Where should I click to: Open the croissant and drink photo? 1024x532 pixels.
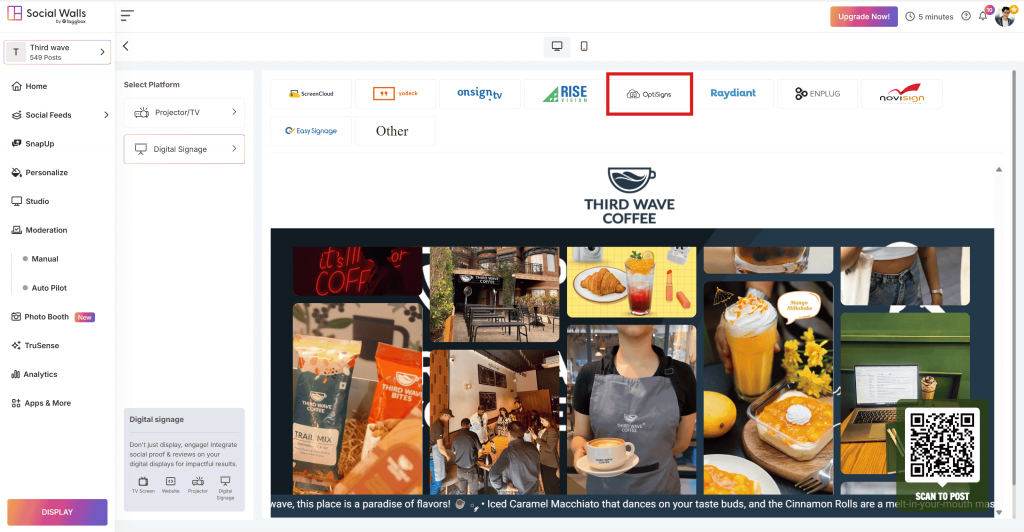pos(632,282)
